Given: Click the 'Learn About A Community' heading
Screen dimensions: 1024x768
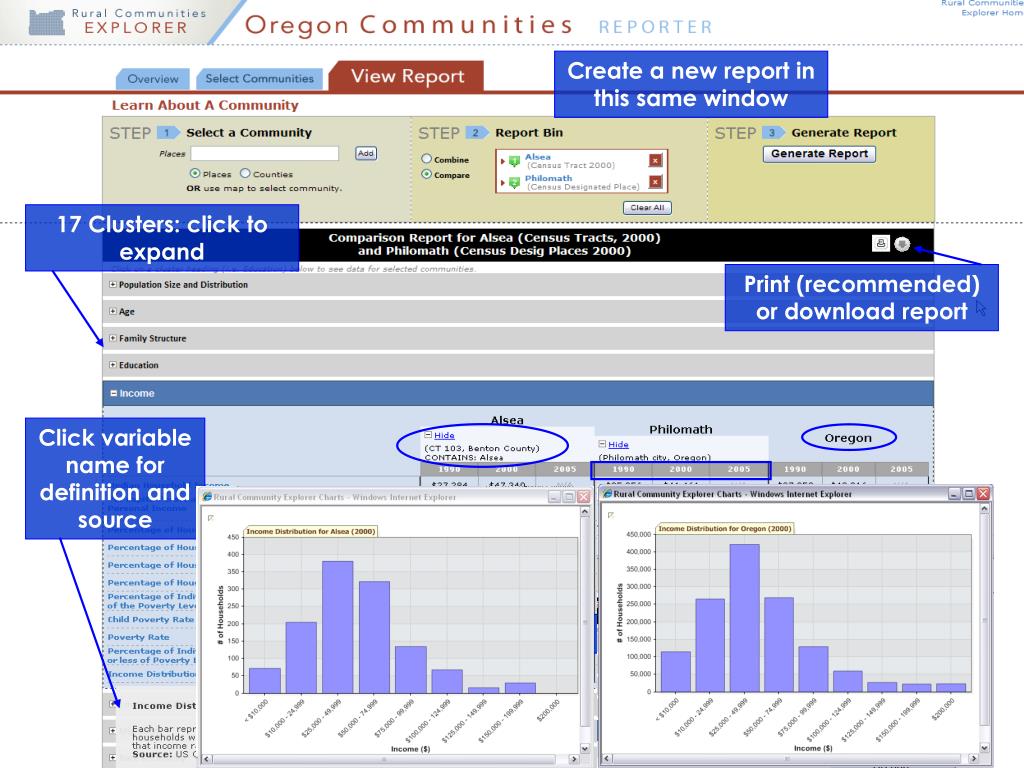Looking at the screenshot, I should [x=205, y=105].
